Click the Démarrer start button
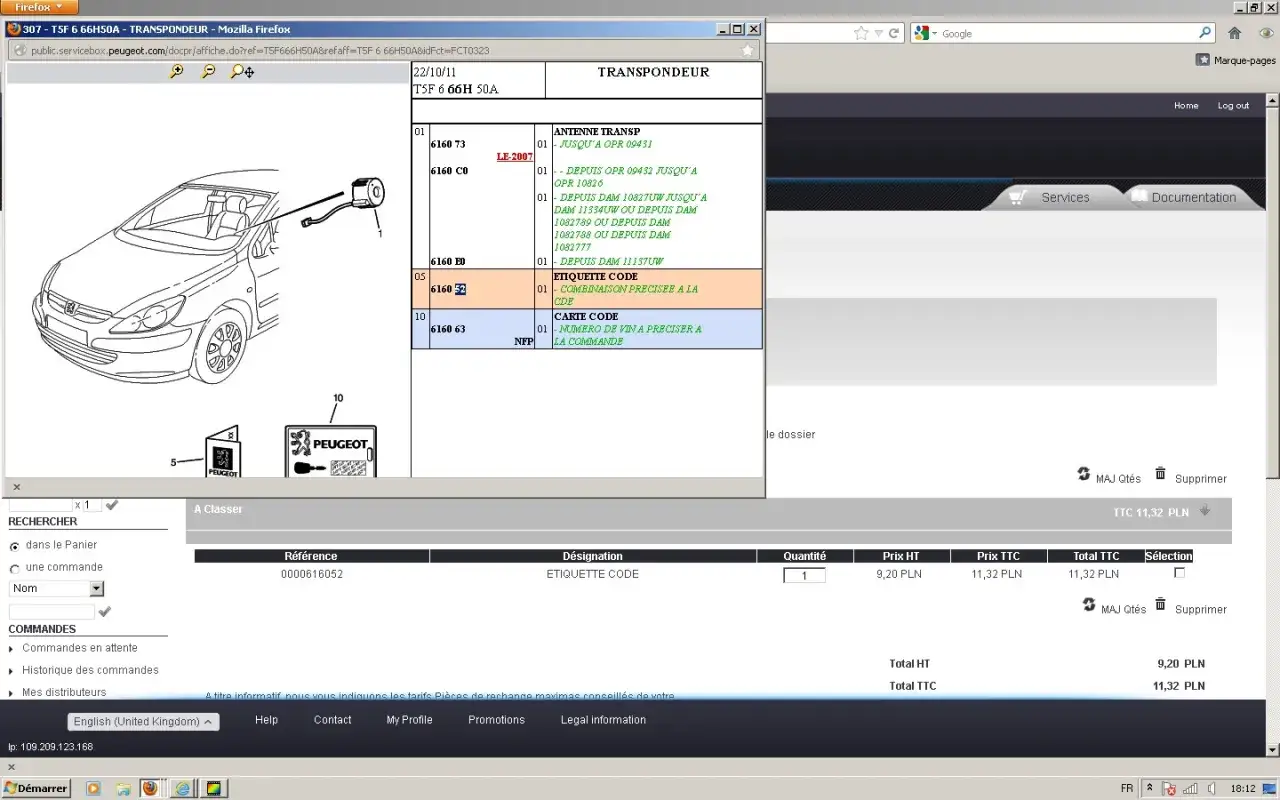The height and width of the screenshot is (800, 1280). point(36,788)
